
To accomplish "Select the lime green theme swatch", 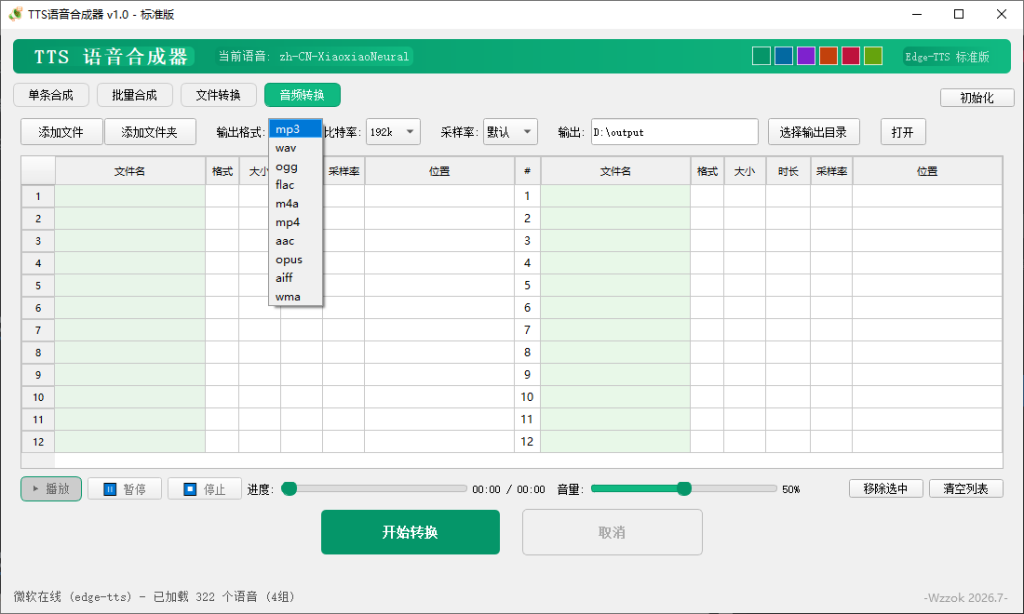I will (x=873, y=56).
